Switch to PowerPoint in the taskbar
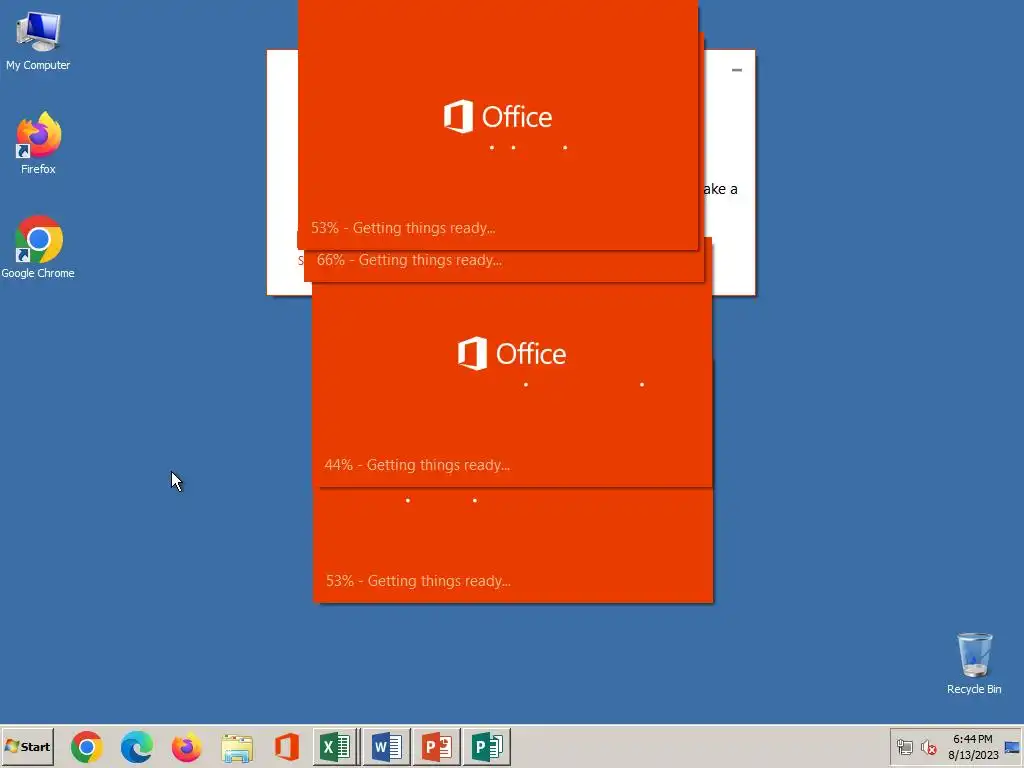Viewport: 1024px width, 768px height. click(437, 746)
